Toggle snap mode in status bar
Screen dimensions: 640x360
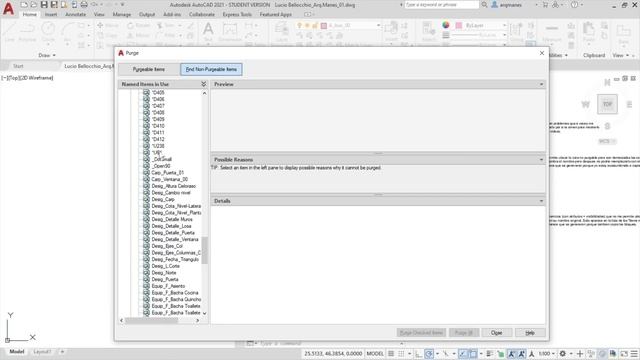pos(401,353)
